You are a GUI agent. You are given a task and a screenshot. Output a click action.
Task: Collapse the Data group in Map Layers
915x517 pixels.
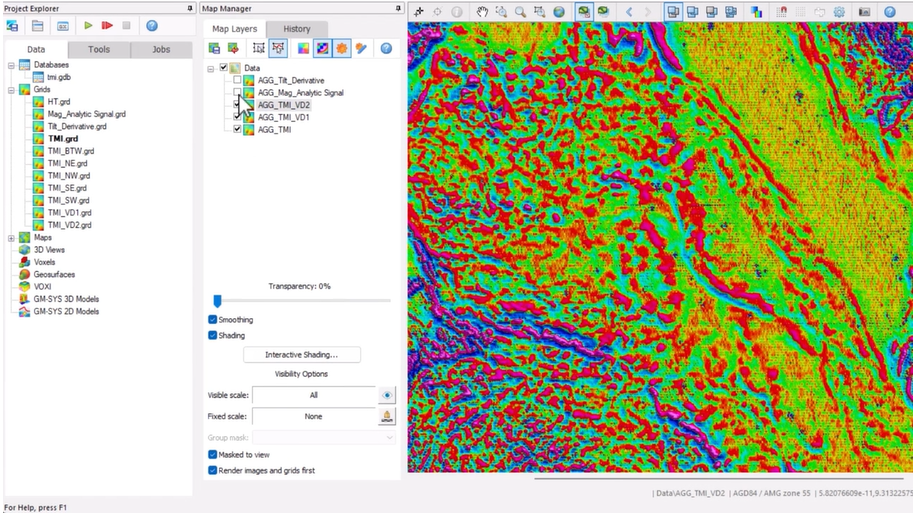coord(211,69)
